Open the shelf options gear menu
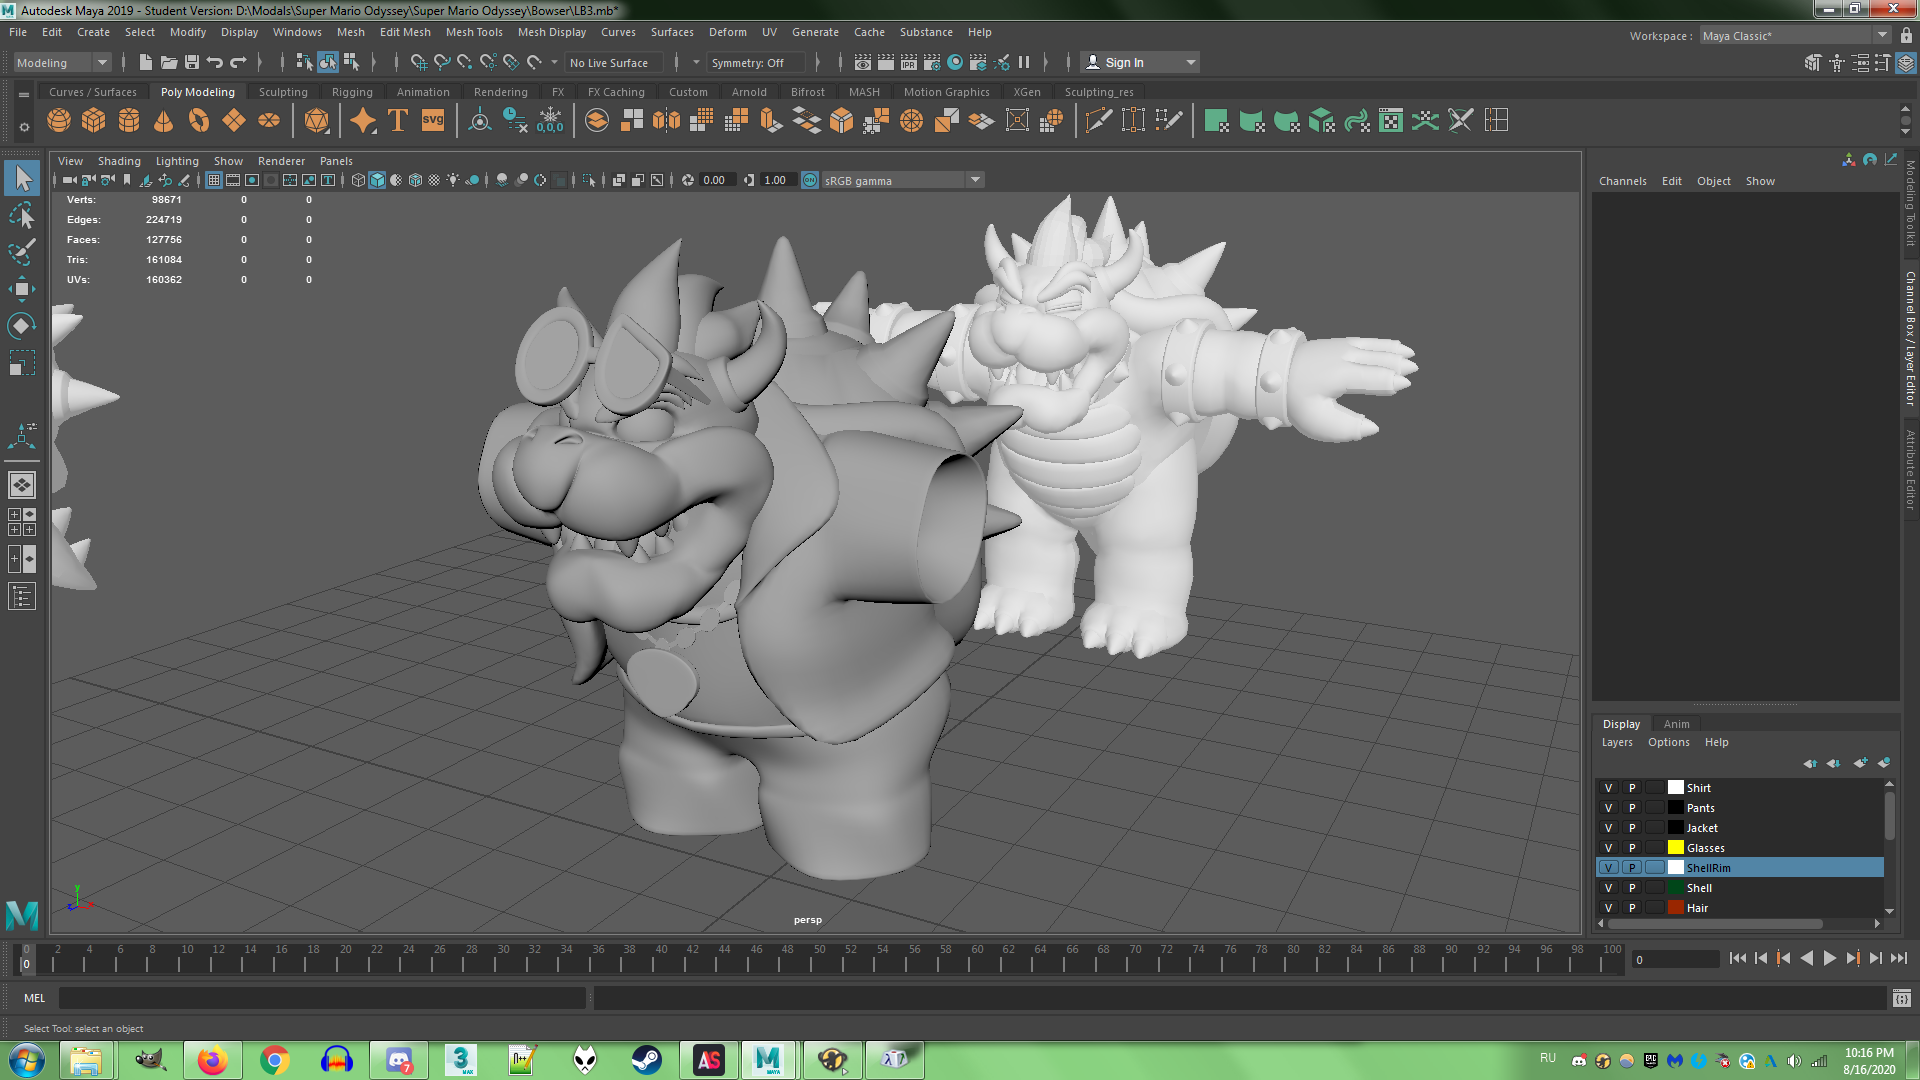This screenshot has width=1920, height=1080. (24, 127)
